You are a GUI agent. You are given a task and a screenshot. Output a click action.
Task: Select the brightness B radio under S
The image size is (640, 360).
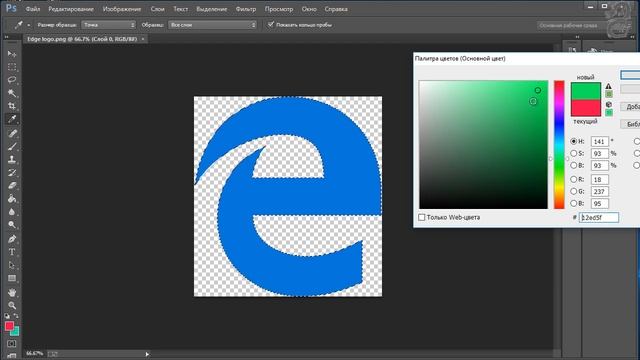pos(573,165)
